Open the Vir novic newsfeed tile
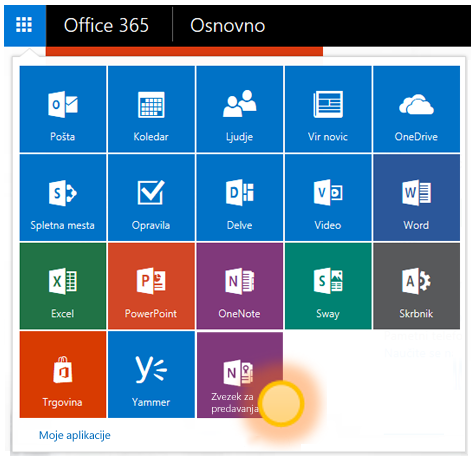The height and width of the screenshot is (456, 471). pos(328,109)
